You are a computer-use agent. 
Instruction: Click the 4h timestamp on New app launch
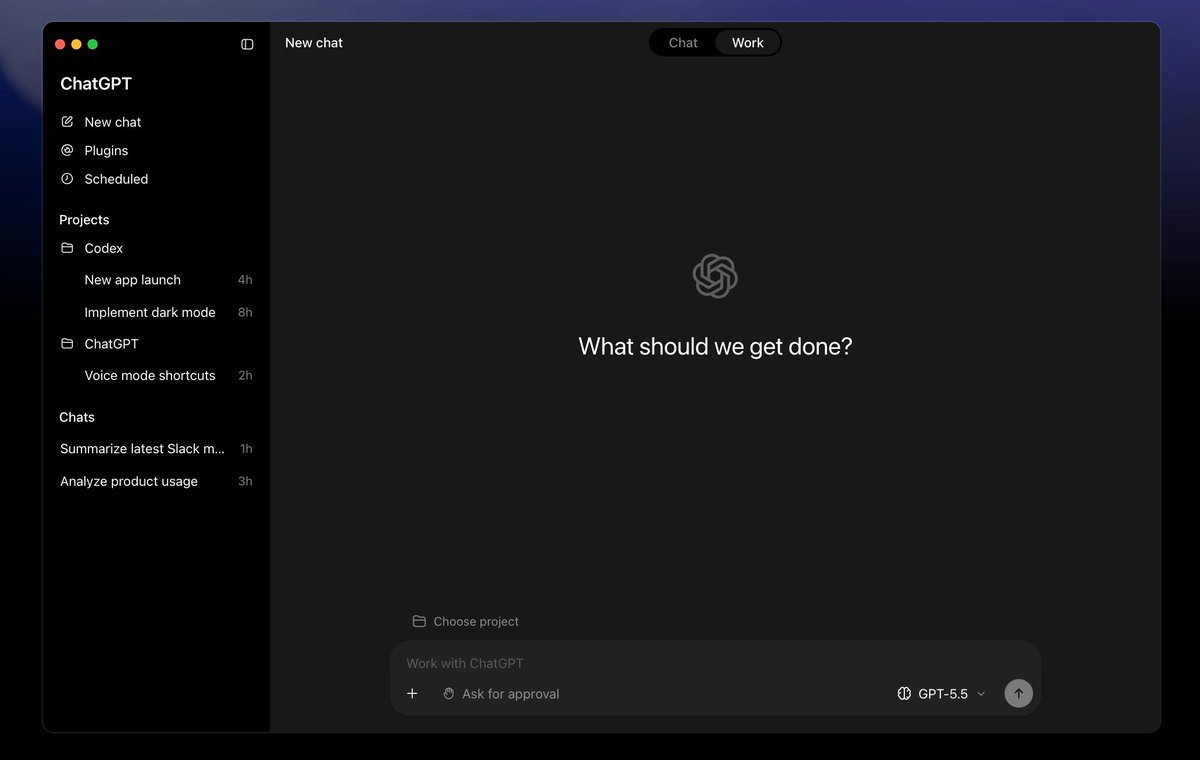pyautogui.click(x=245, y=280)
